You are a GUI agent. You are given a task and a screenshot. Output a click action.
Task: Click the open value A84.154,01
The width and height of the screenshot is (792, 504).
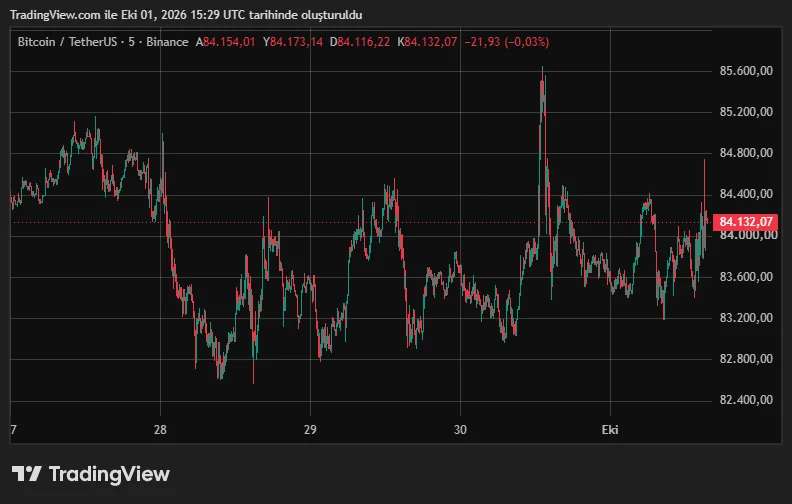point(225,42)
